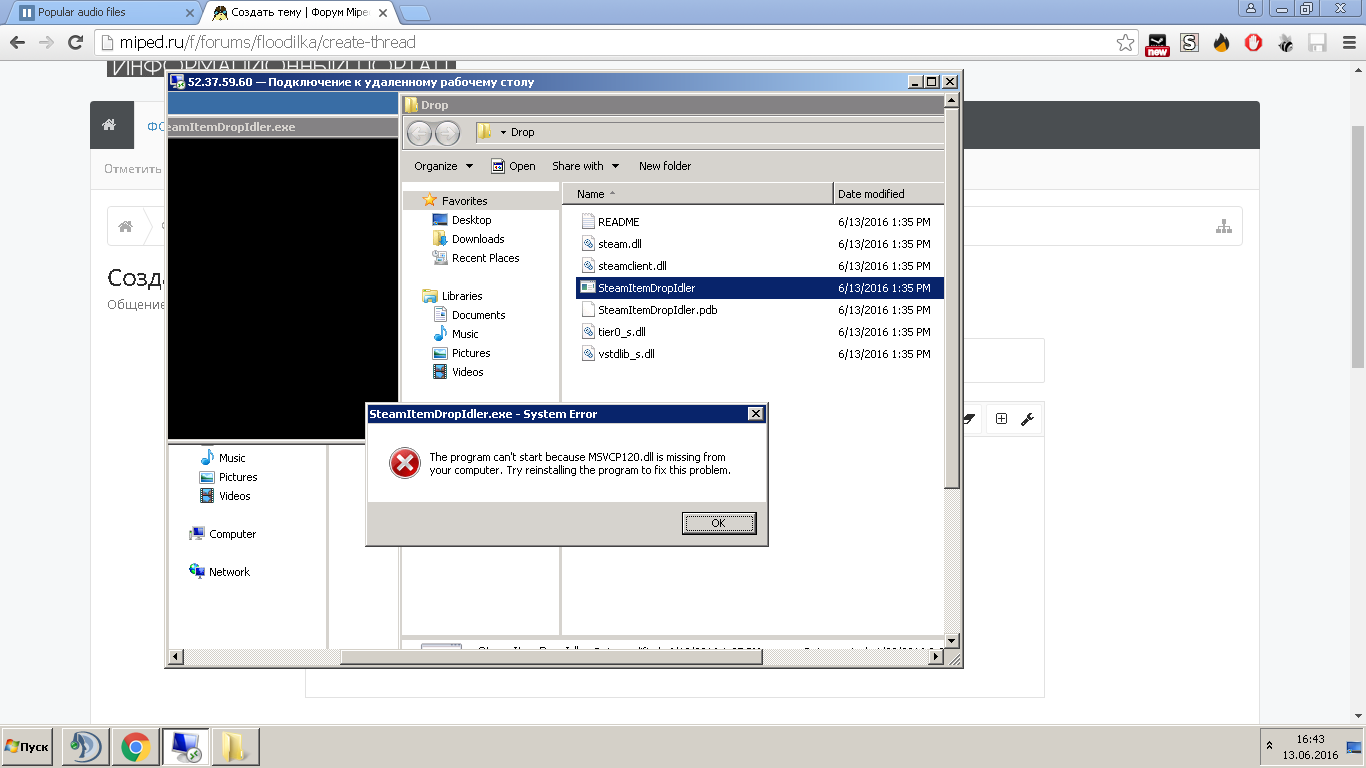Switch to Создать тему browser tab
Image resolution: width=1366 pixels, height=768 pixels.
300,13
